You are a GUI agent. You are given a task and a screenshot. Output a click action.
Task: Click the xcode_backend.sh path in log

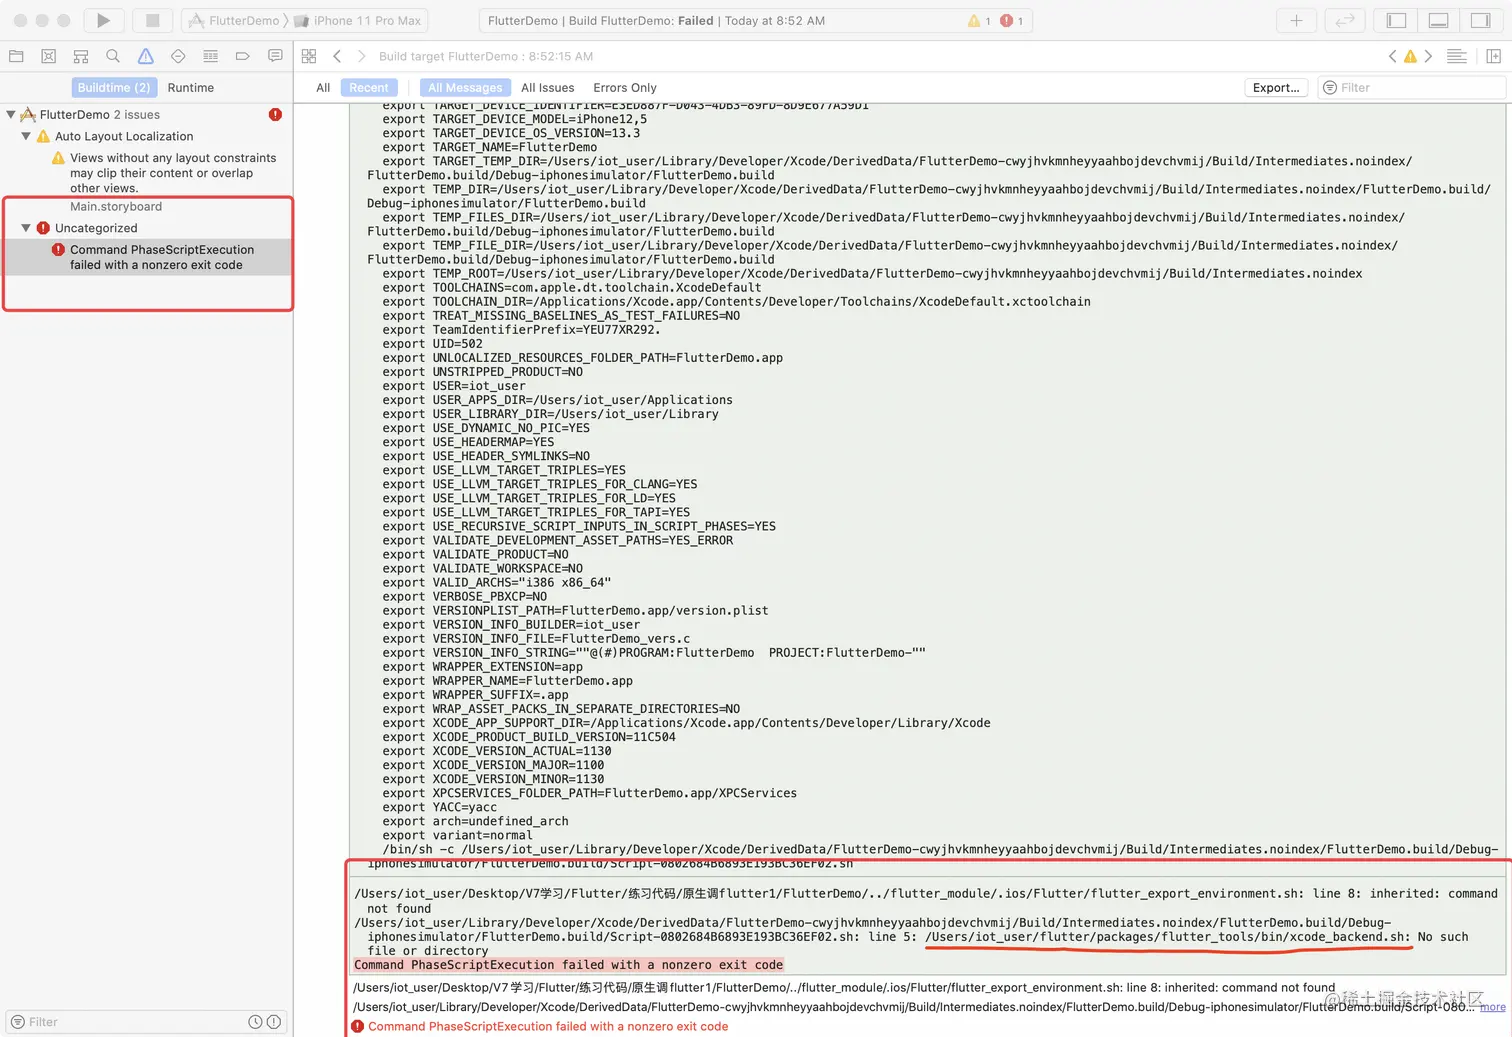(x=1168, y=937)
